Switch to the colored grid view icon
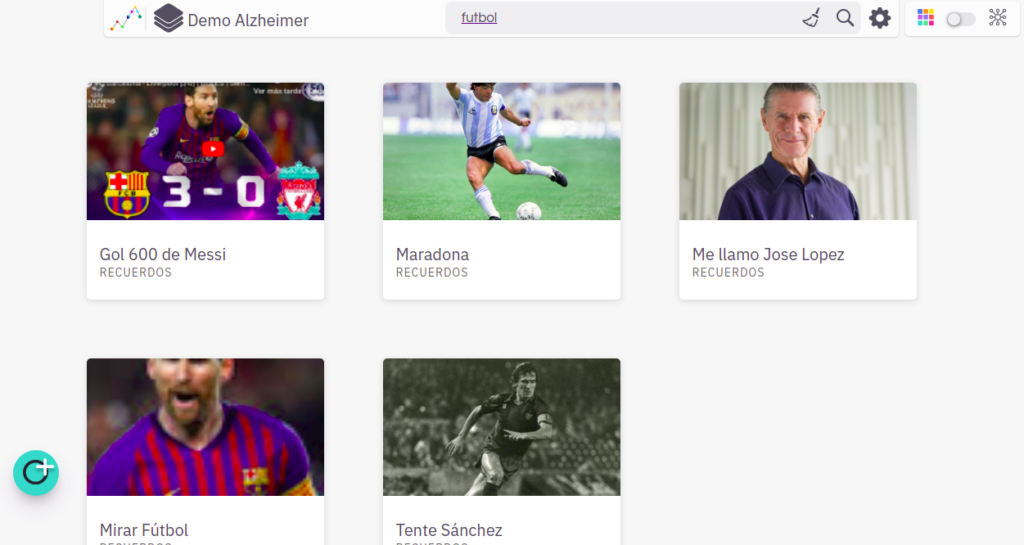Image resolution: width=1024 pixels, height=545 pixels. [925, 18]
